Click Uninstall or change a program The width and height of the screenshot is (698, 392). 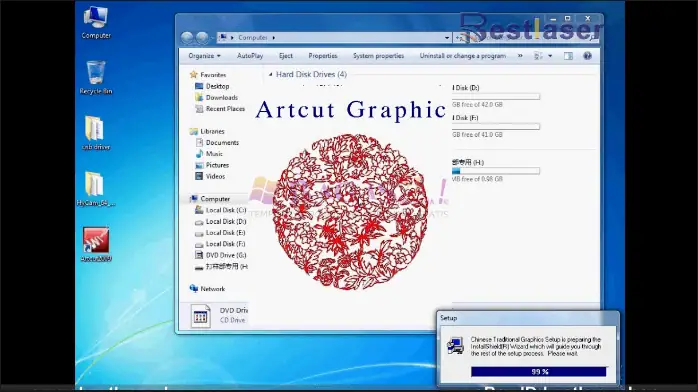[x=463, y=56]
